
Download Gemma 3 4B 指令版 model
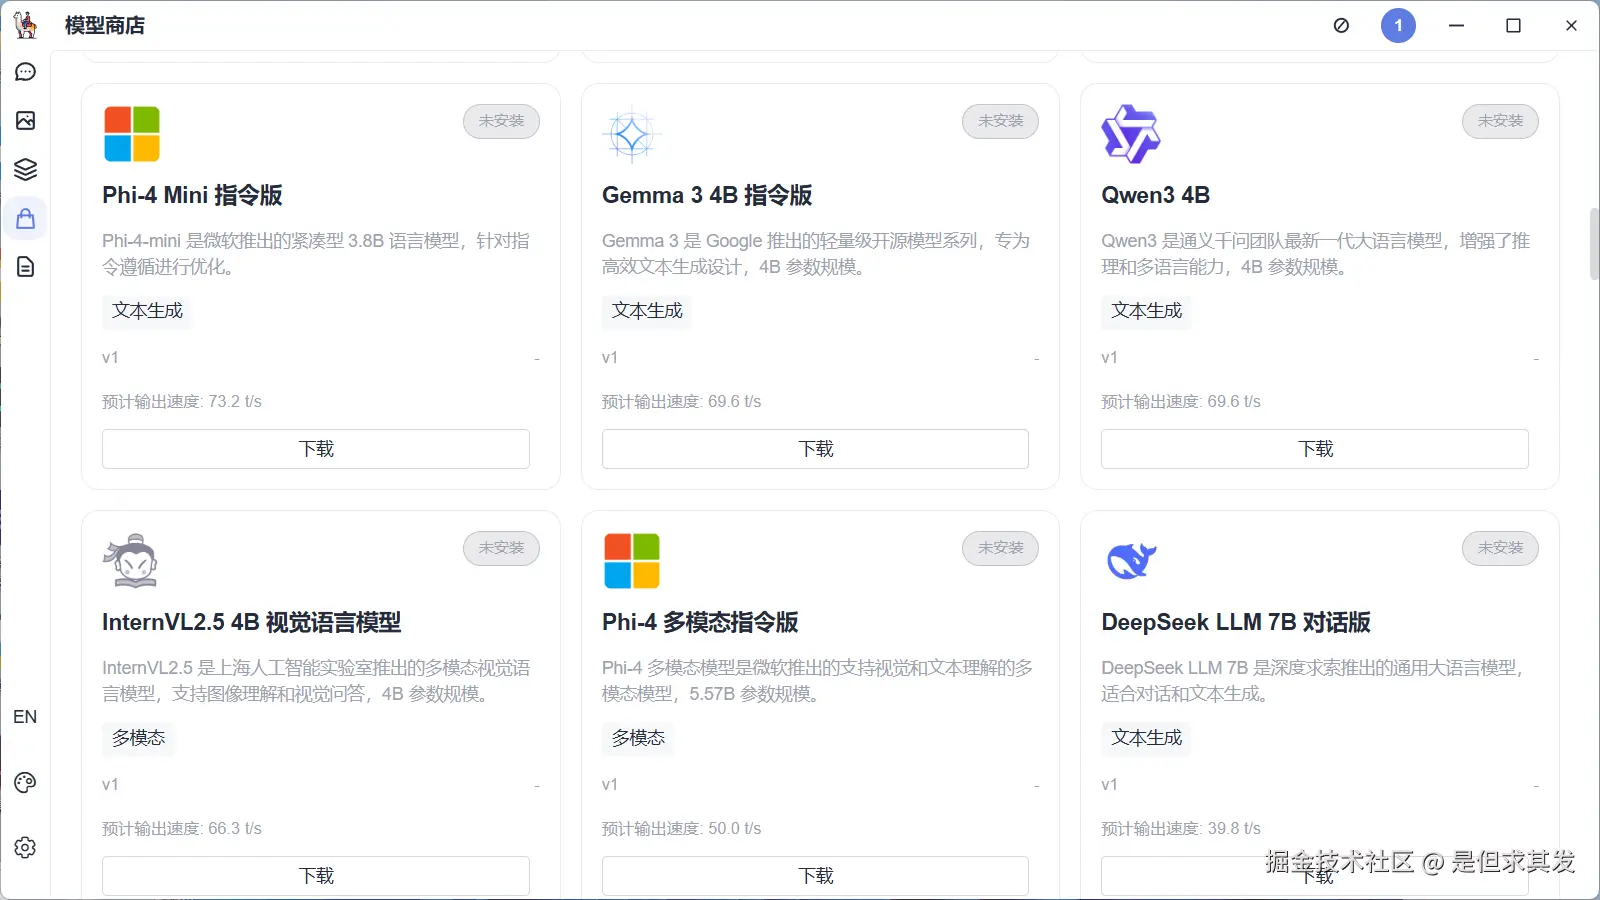(815, 449)
